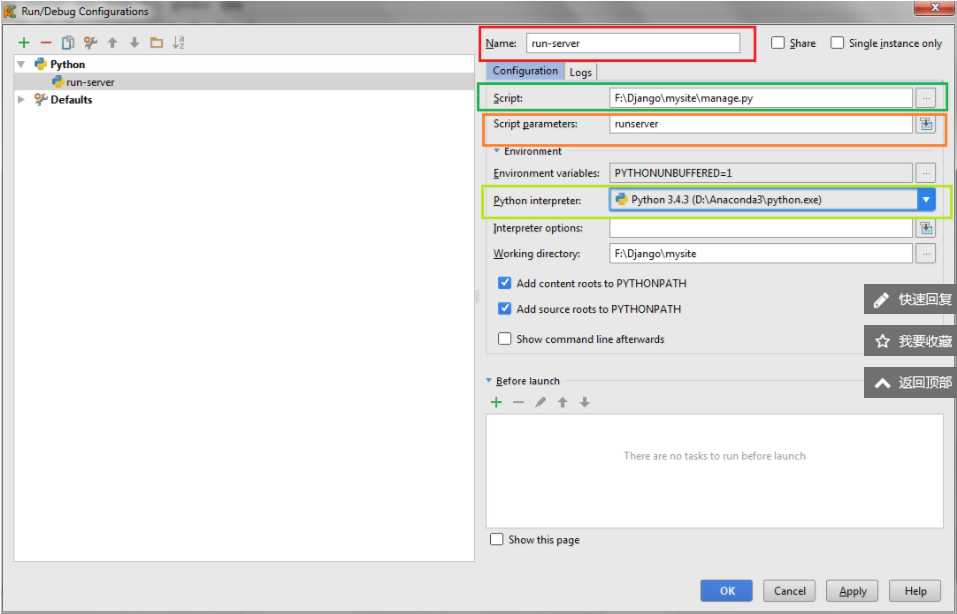Click the Script parameters input field

tap(761, 124)
